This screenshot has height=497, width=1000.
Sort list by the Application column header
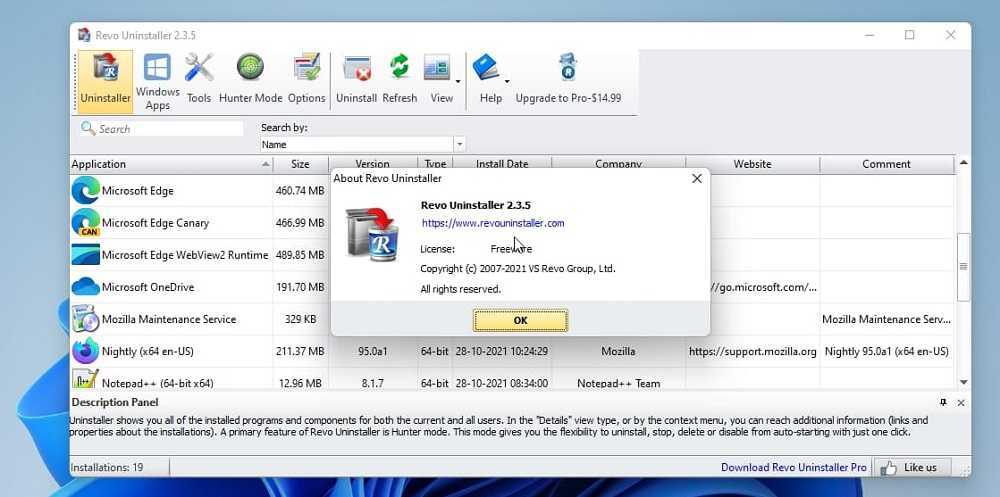[165, 164]
